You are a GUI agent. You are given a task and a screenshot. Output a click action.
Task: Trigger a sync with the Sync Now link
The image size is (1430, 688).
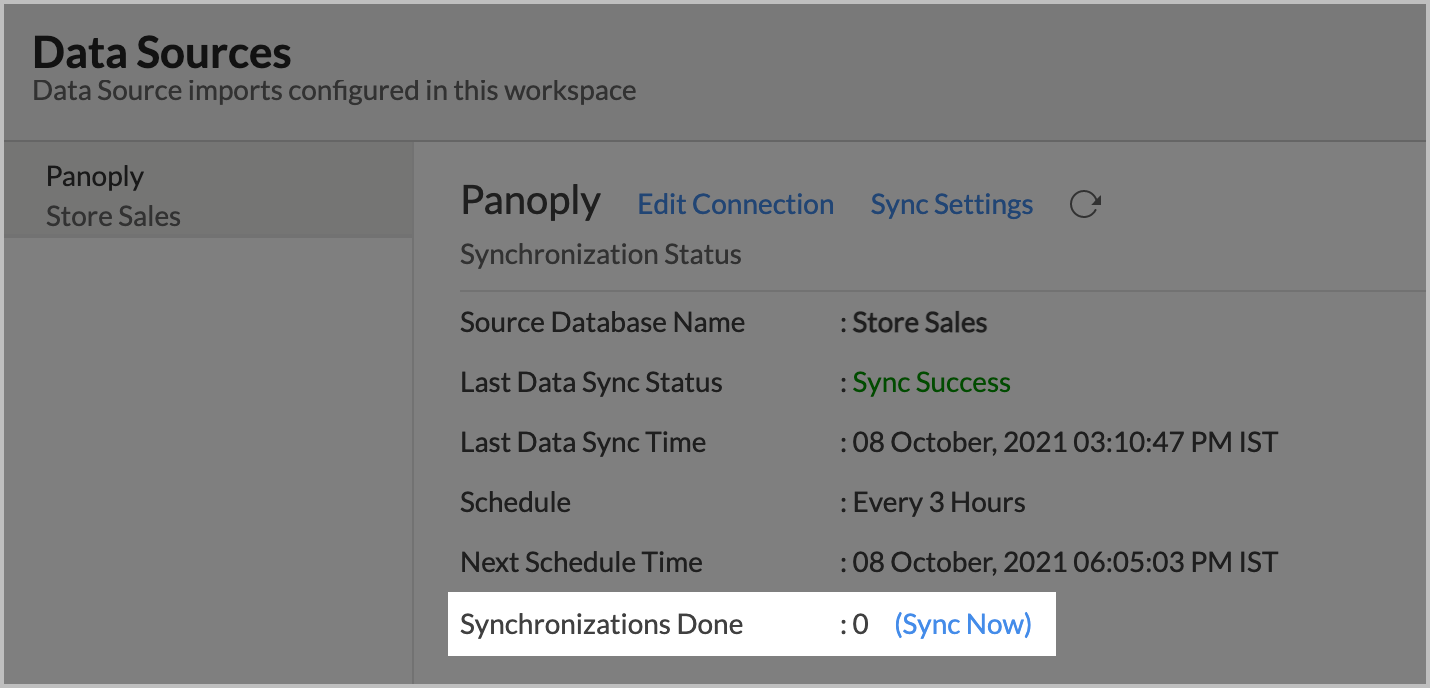(x=962, y=623)
